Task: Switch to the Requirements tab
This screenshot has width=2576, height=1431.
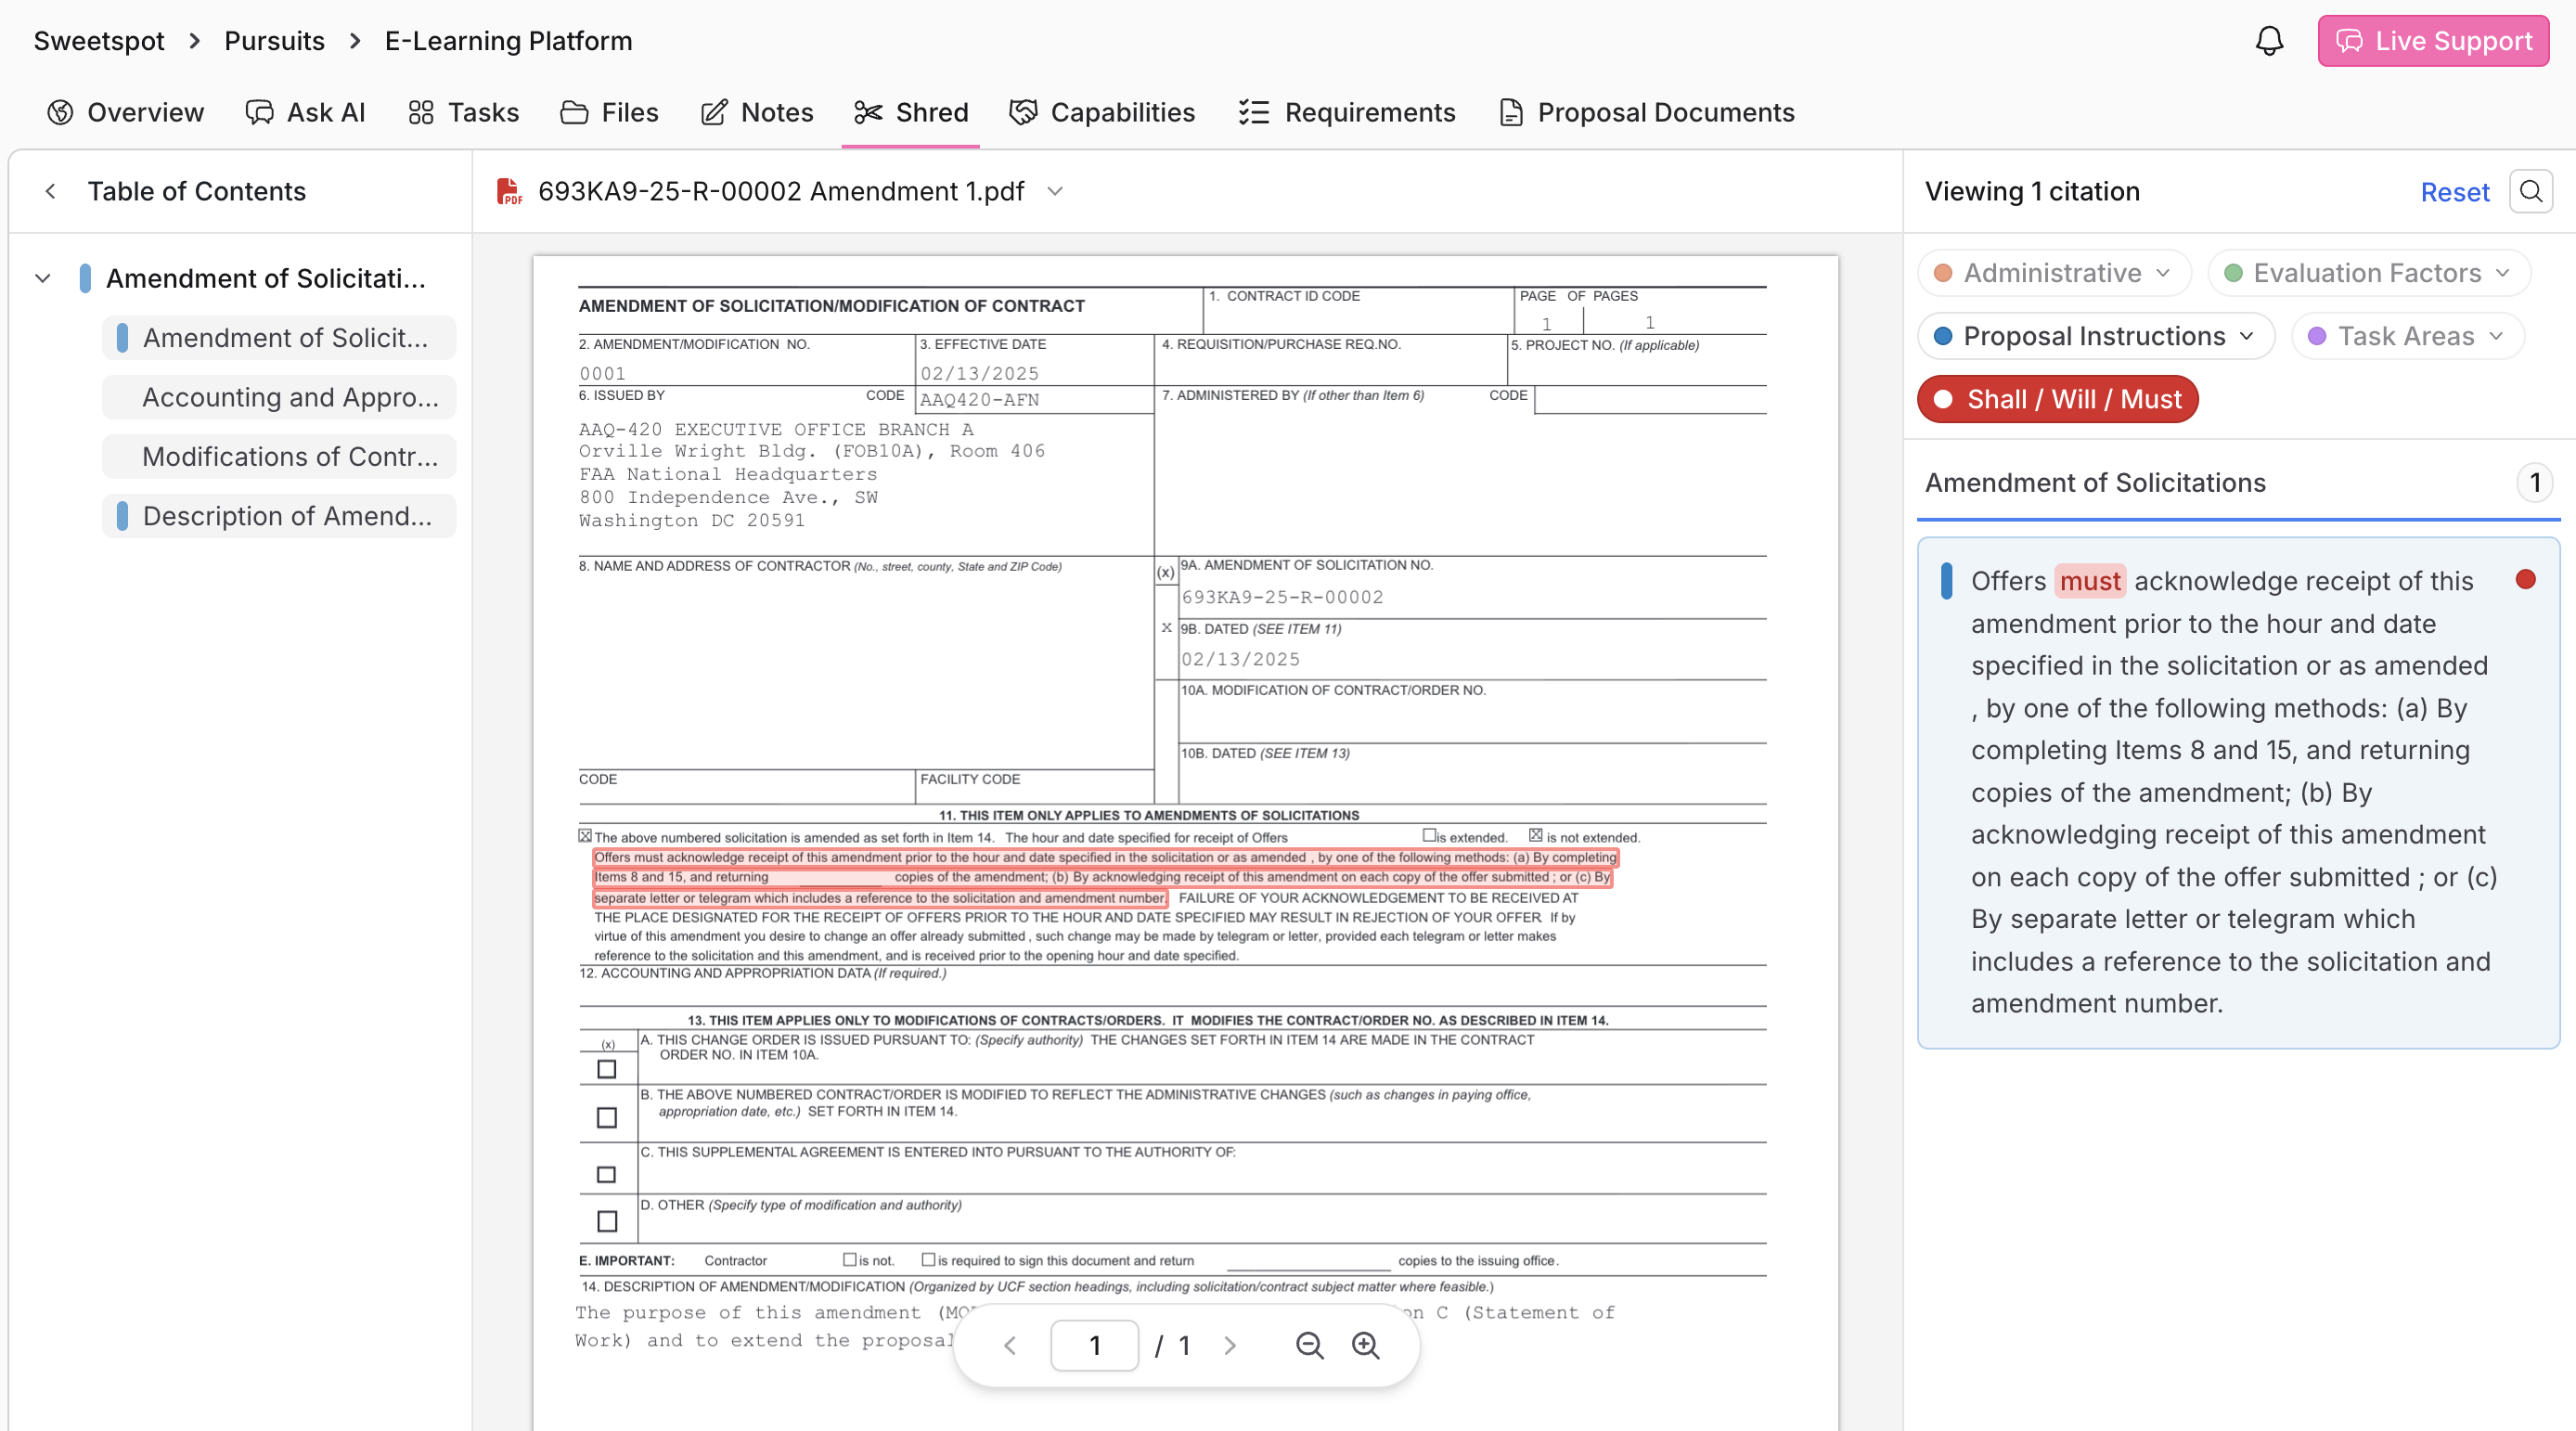Action: 1347,112
